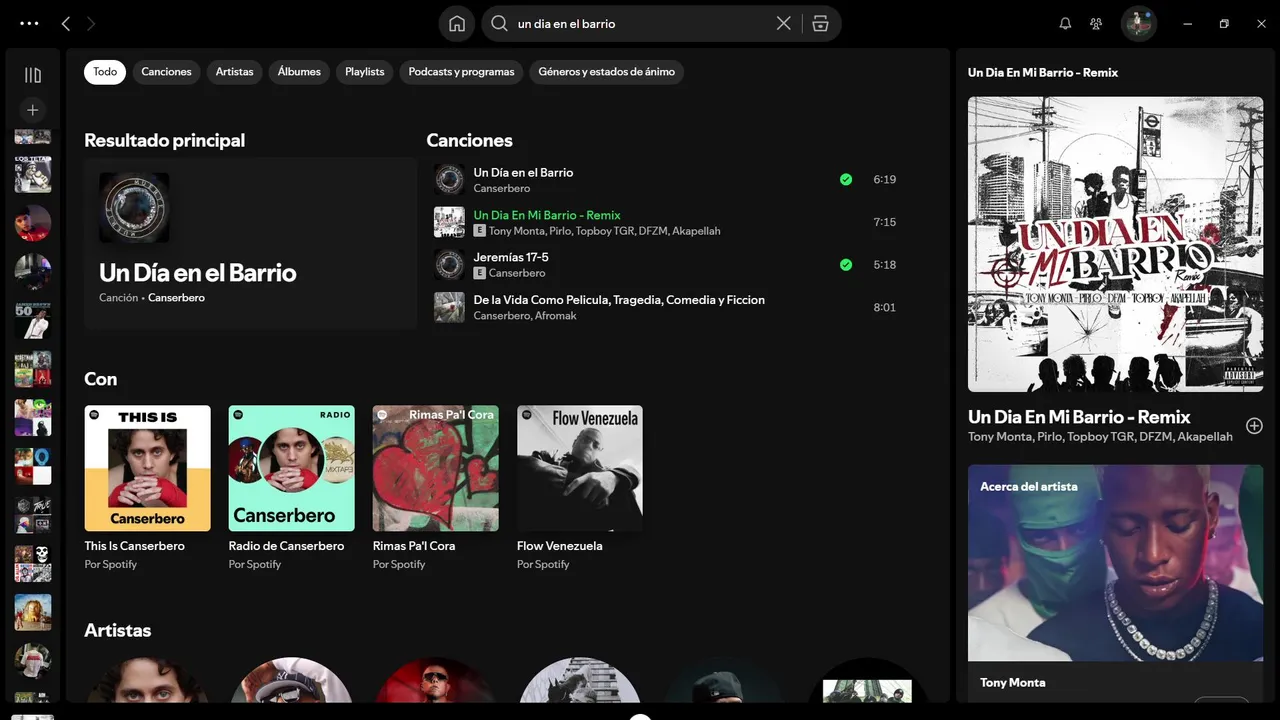
Task: Open Canserbero link in main result card
Action: pyautogui.click(x=176, y=298)
